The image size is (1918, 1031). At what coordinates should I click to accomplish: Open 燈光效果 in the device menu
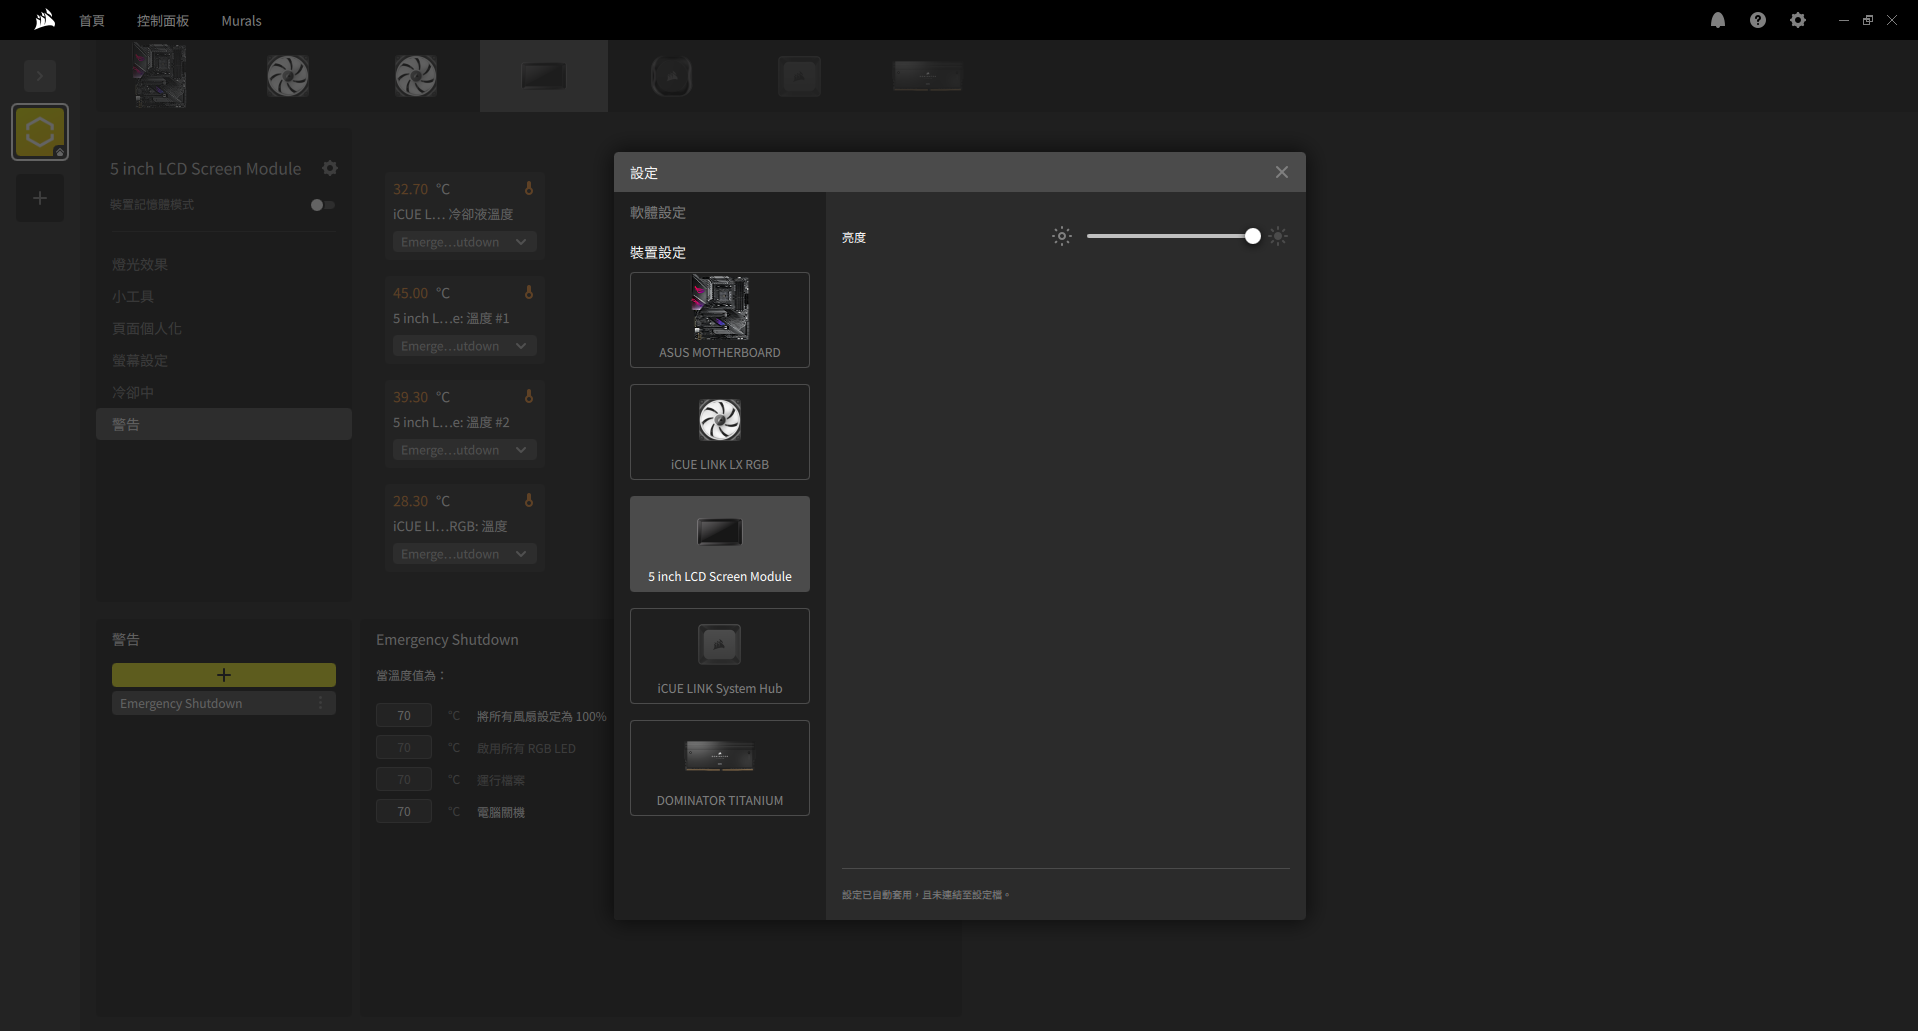coord(224,264)
